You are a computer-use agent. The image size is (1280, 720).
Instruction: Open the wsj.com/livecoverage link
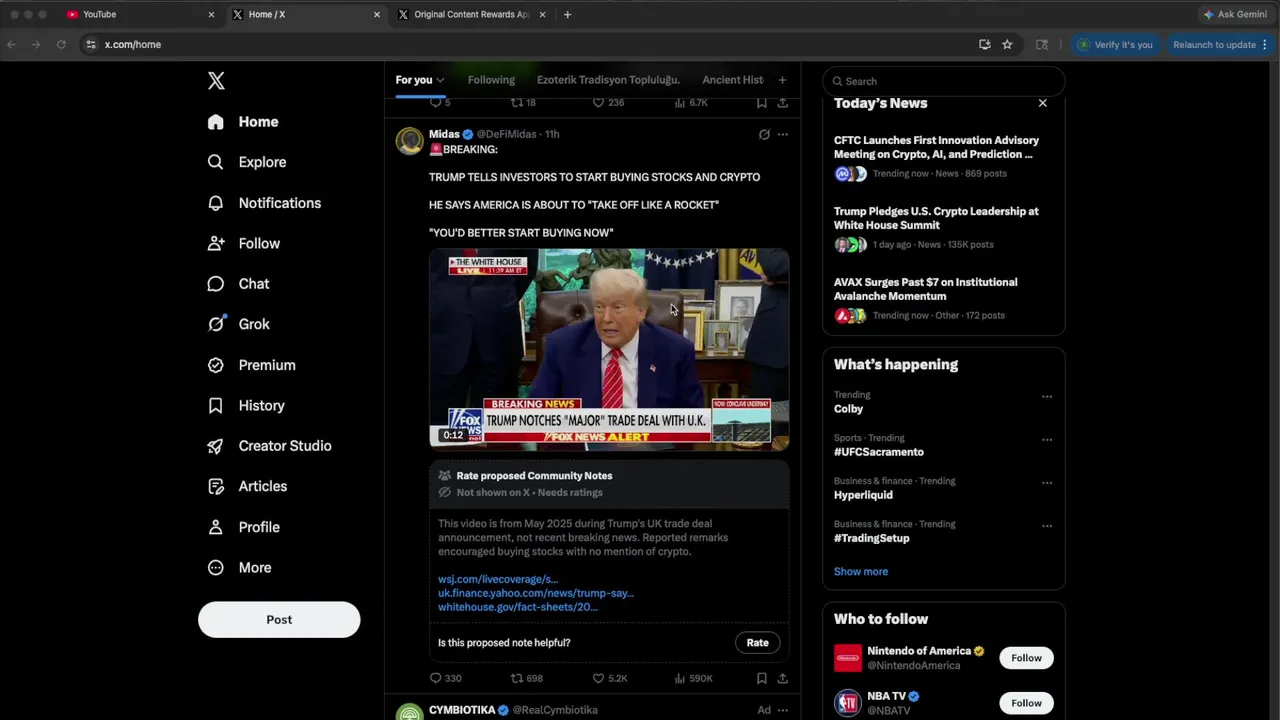498,579
